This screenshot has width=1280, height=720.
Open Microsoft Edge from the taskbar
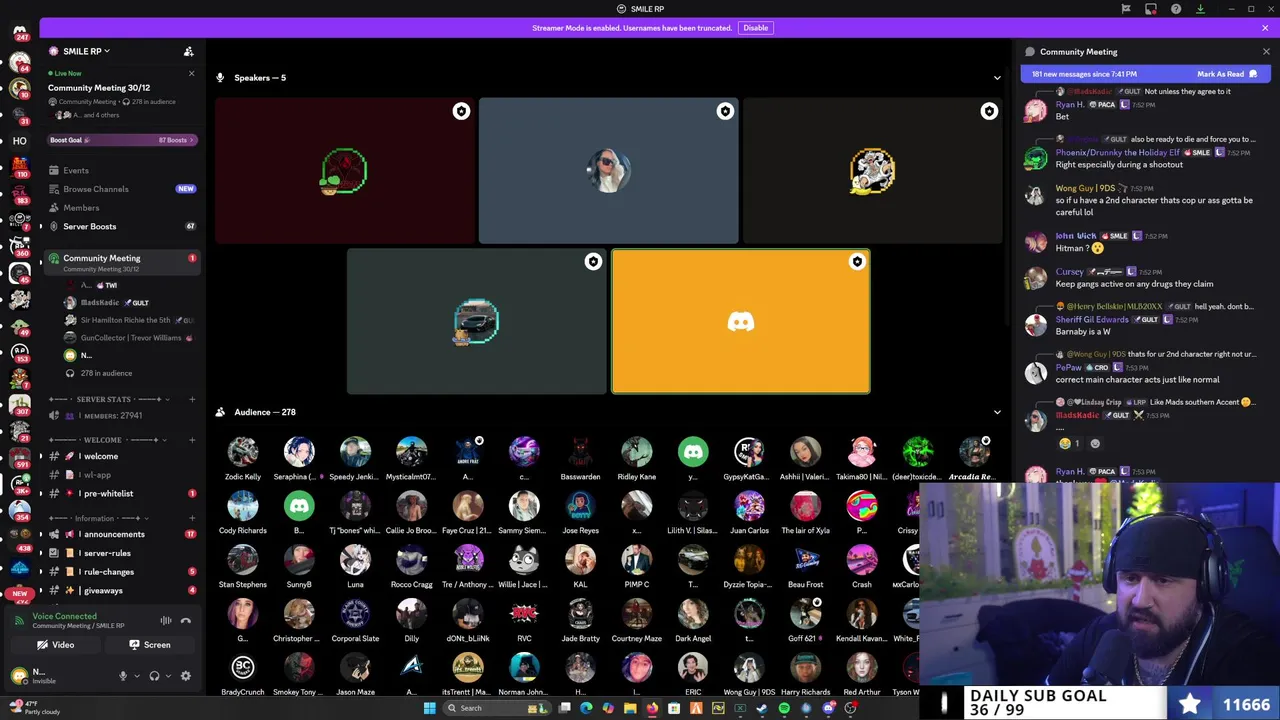click(586, 708)
